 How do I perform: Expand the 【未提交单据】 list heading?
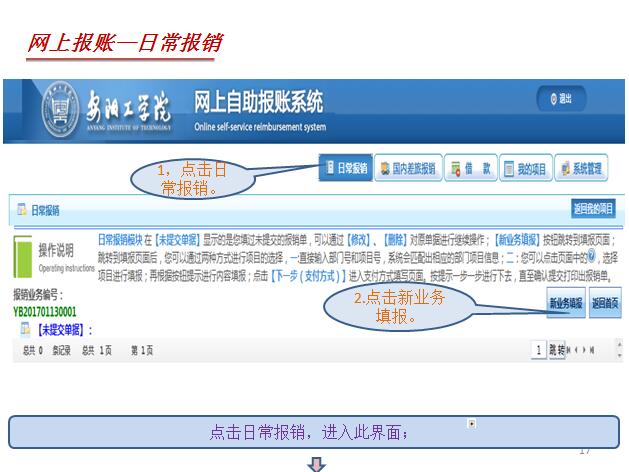(64, 329)
